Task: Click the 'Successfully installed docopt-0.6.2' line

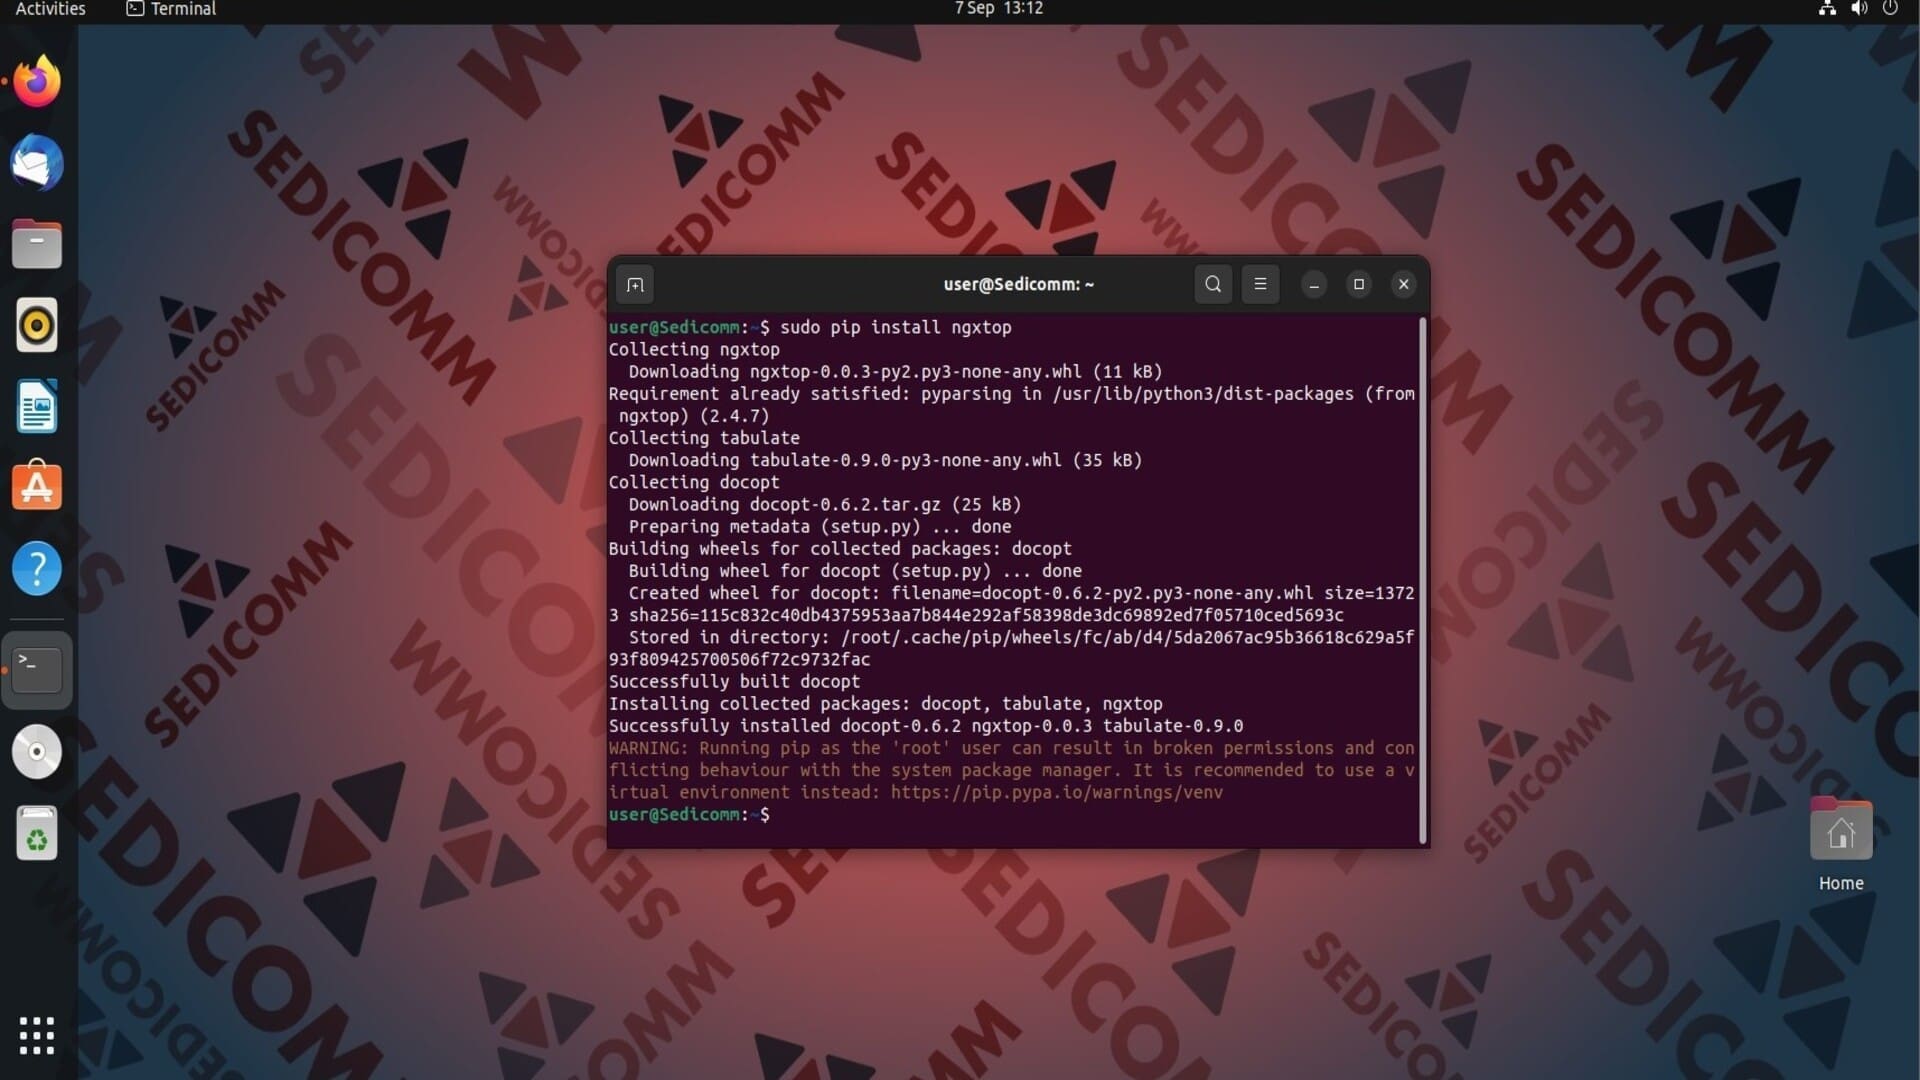Action: (x=926, y=725)
